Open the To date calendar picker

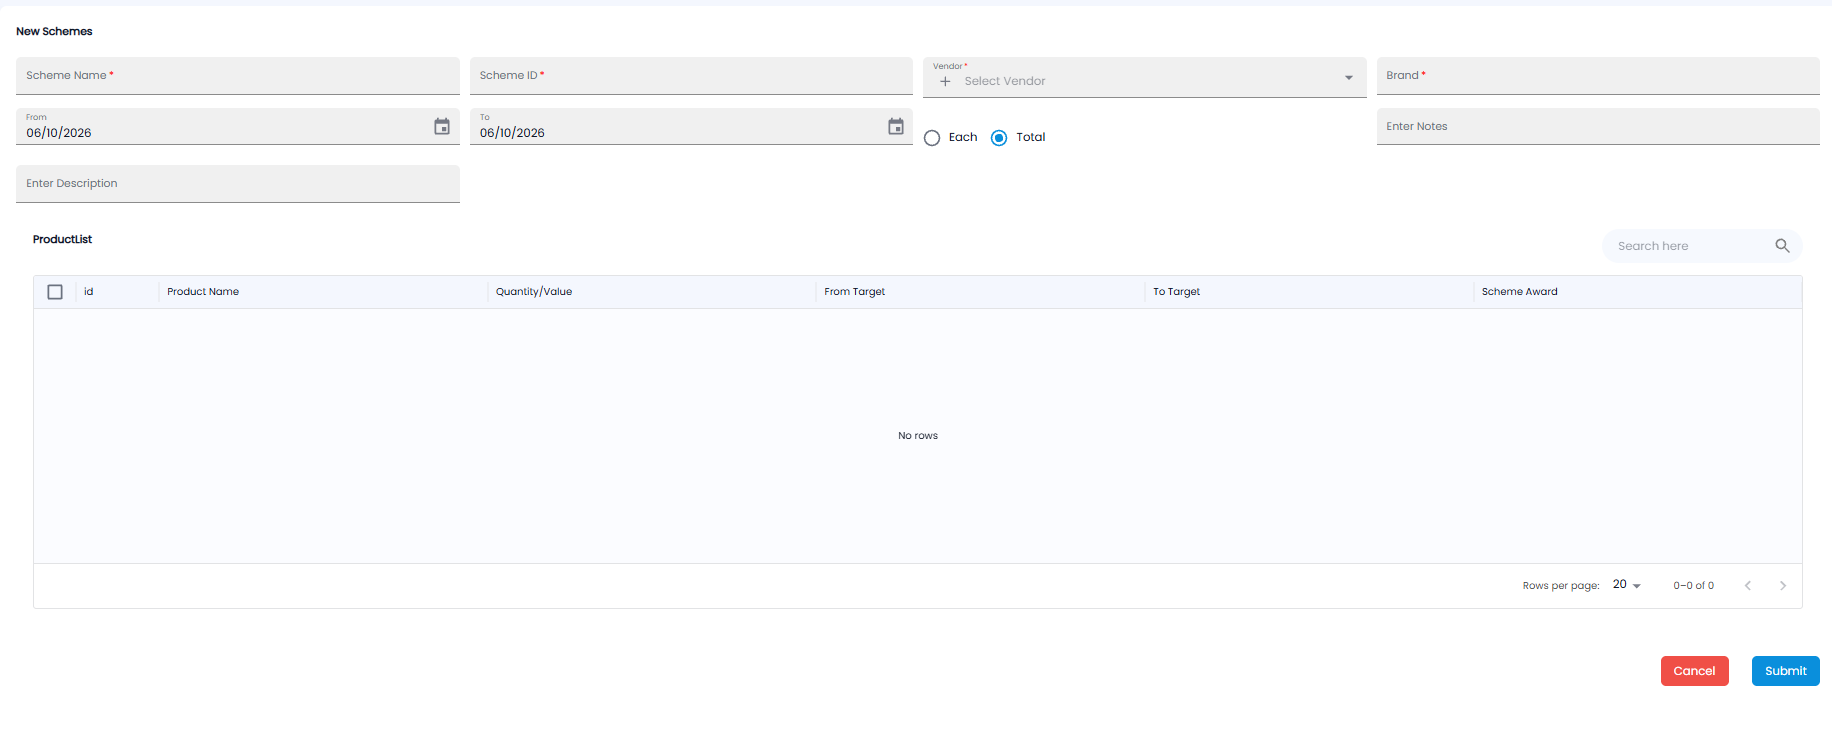pyautogui.click(x=896, y=127)
